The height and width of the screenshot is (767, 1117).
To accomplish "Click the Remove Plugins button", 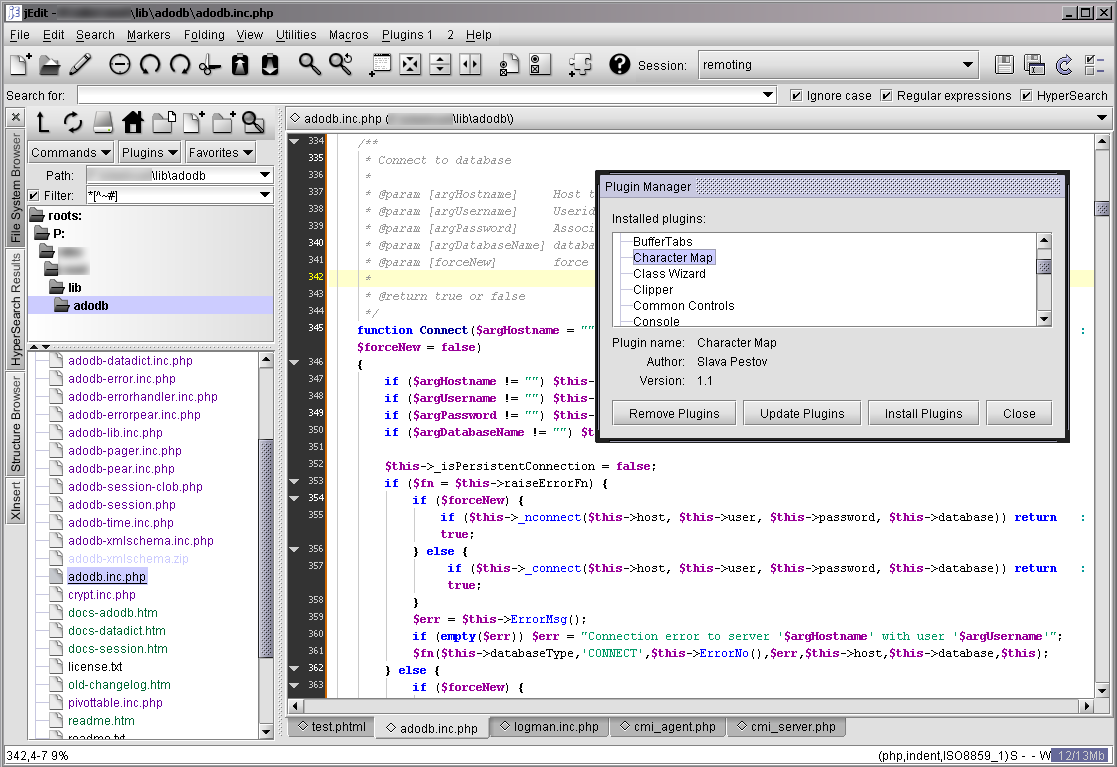I will (x=674, y=414).
